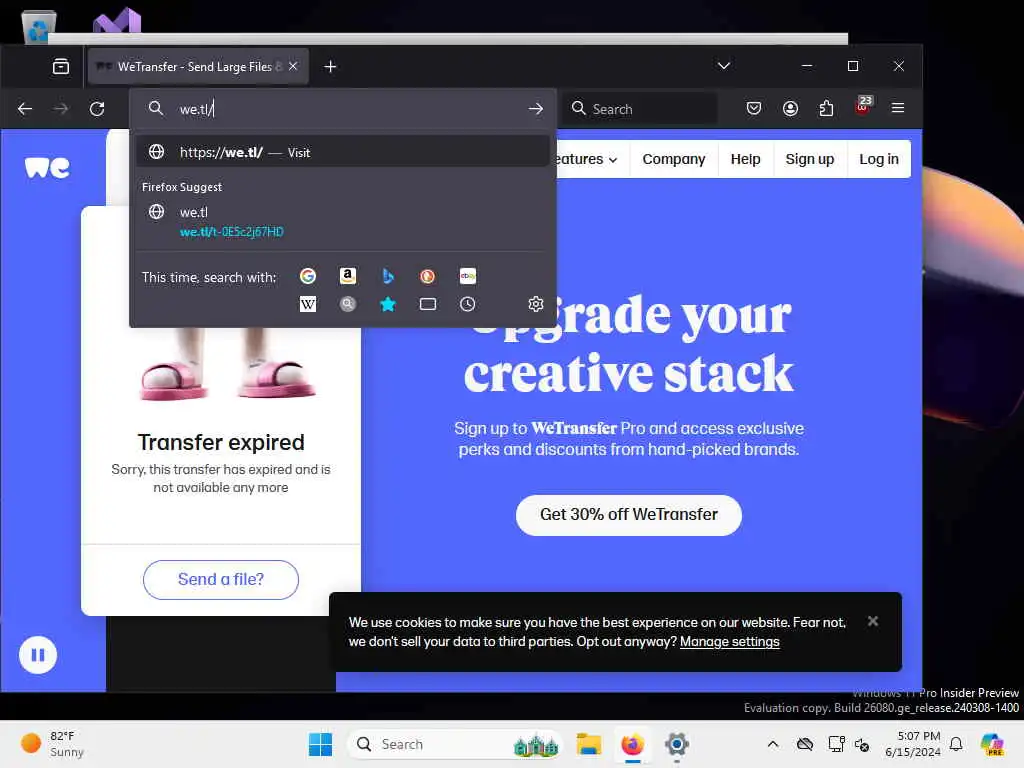Image resolution: width=1024 pixels, height=768 pixels.
Task: Open the Firefox hamburger menu
Action: click(x=898, y=108)
